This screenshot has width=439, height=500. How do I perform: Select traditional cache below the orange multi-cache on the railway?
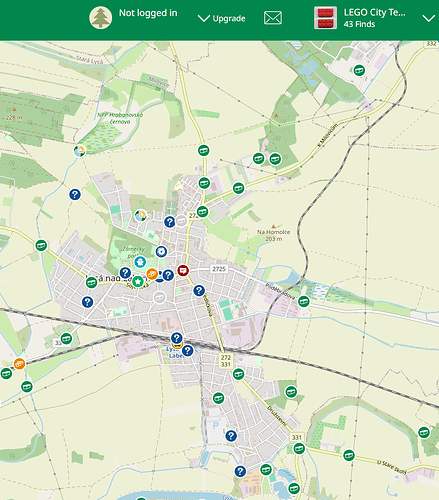27,387
